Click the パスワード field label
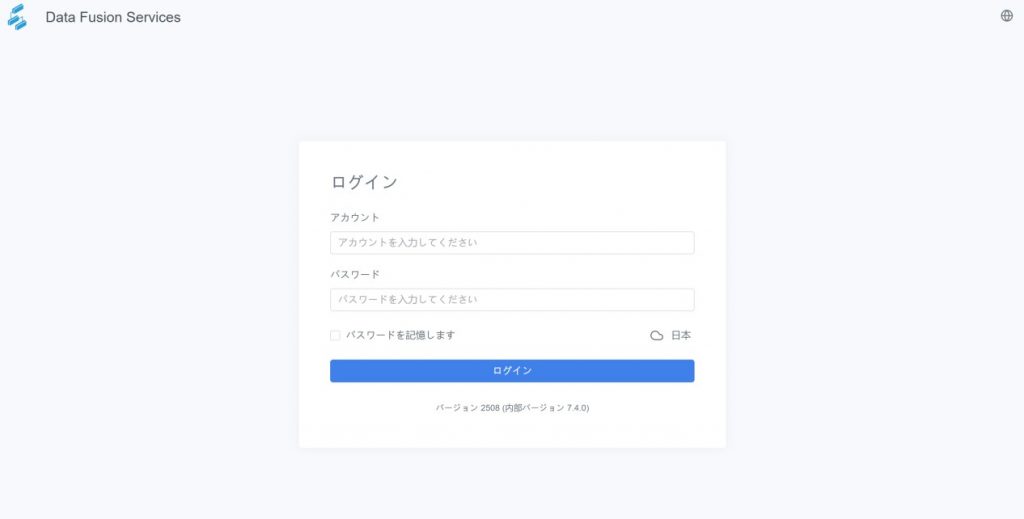This screenshot has height=519, width=1024. point(355,274)
